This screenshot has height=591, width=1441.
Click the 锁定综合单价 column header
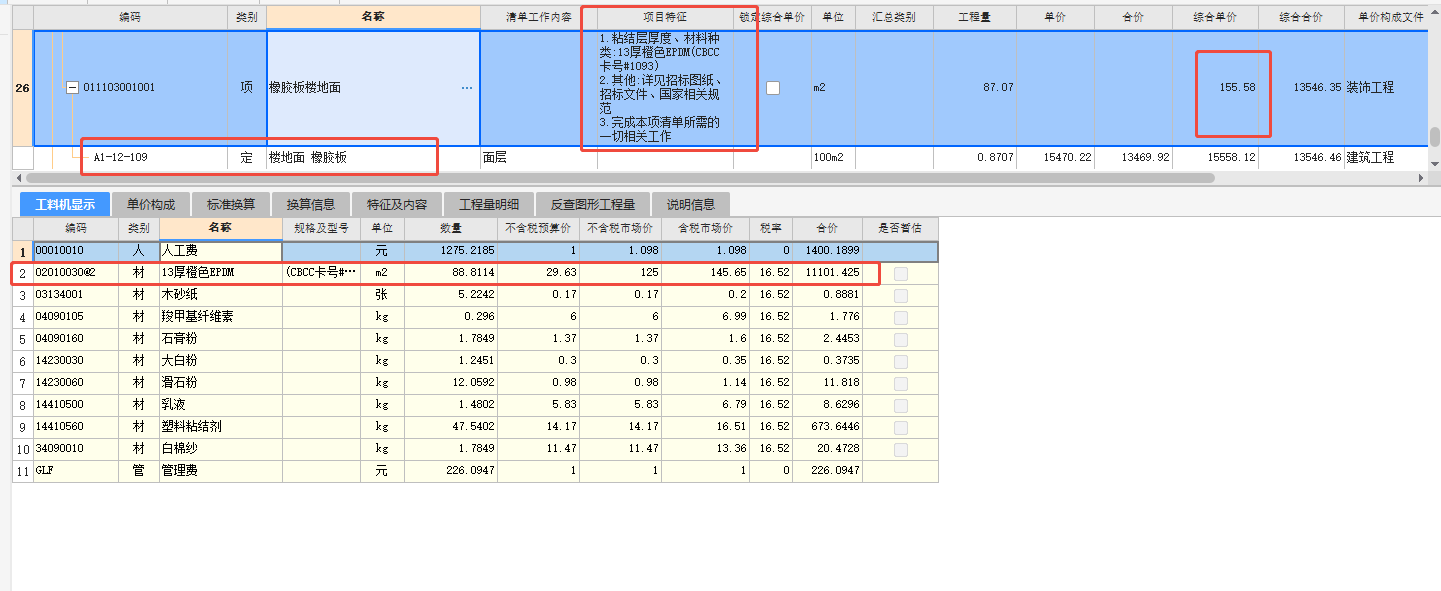click(x=772, y=18)
